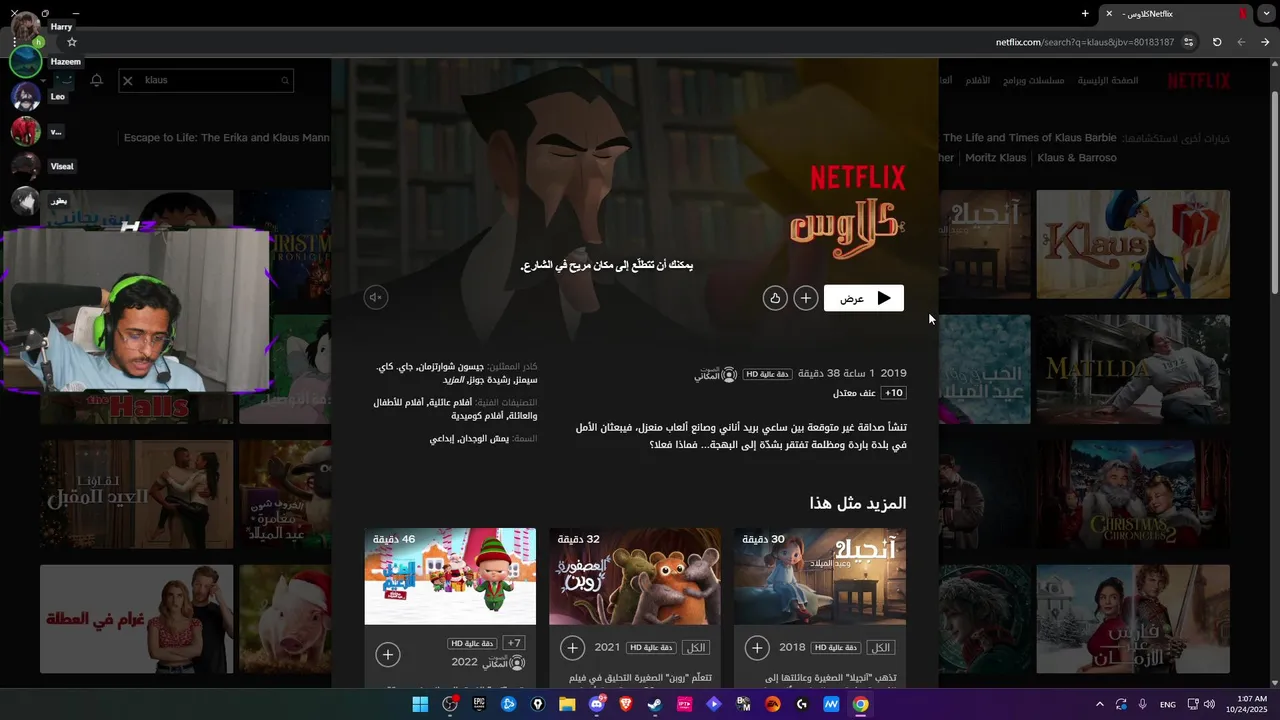Add the 46-minute title to My List
This screenshot has width=1280, height=720.
coord(388,655)
